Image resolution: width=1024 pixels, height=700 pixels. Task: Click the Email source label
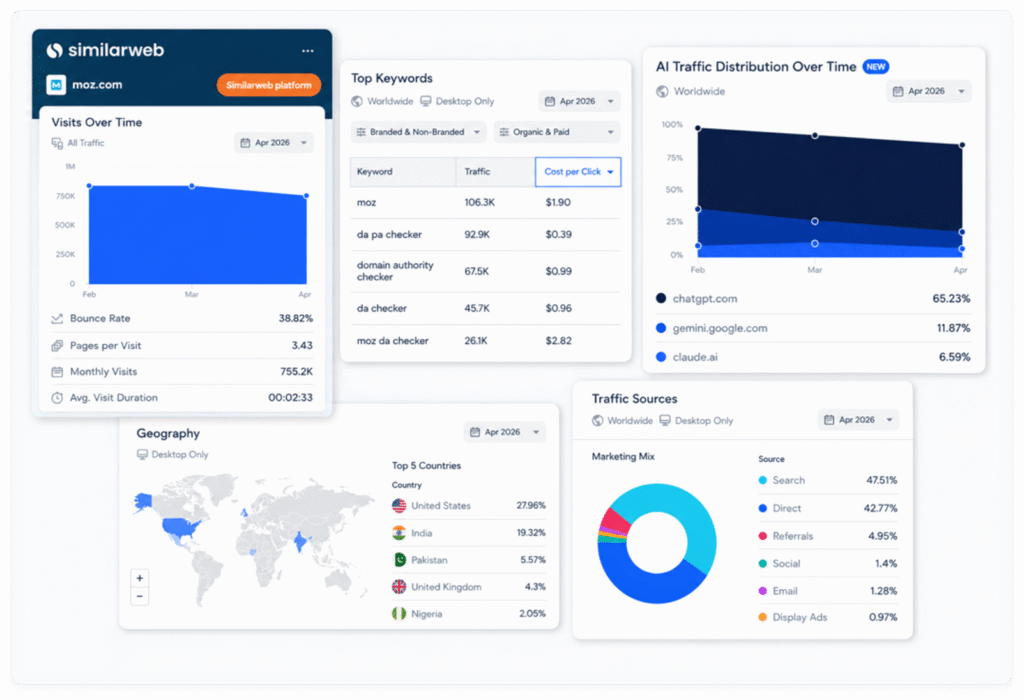[785, 591]
